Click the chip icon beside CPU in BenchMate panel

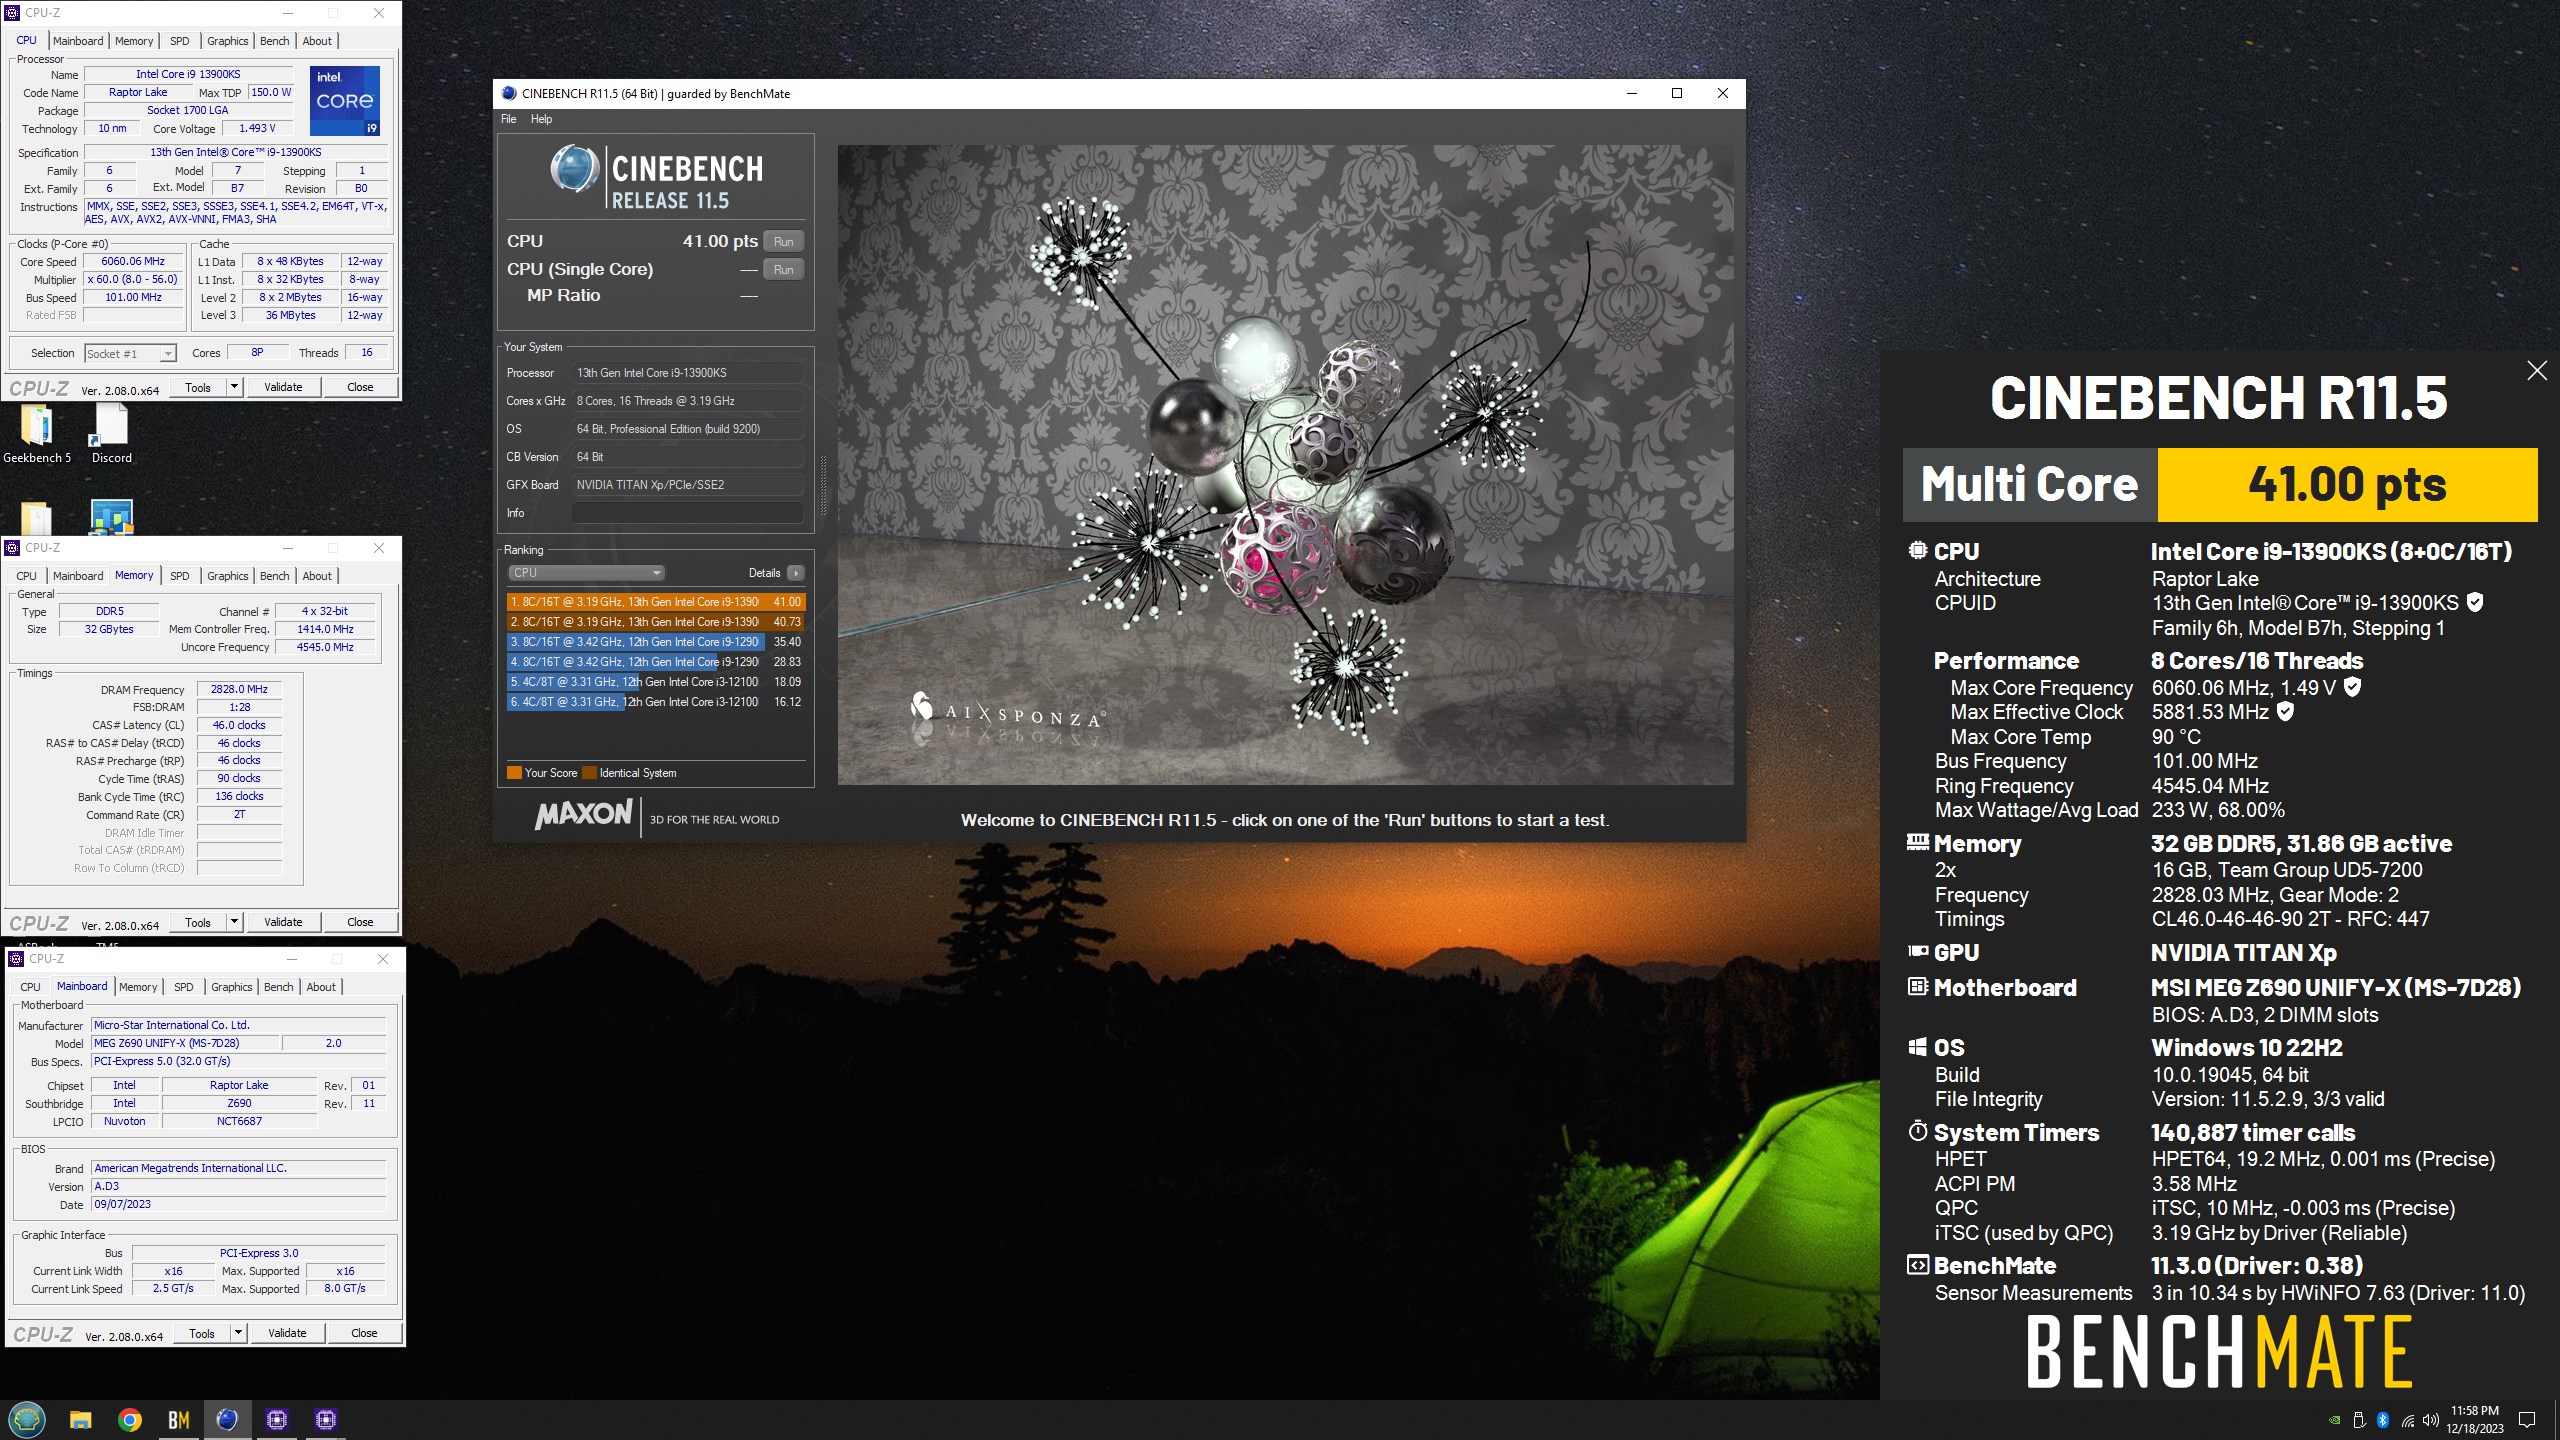click(x=1917, y=550)
